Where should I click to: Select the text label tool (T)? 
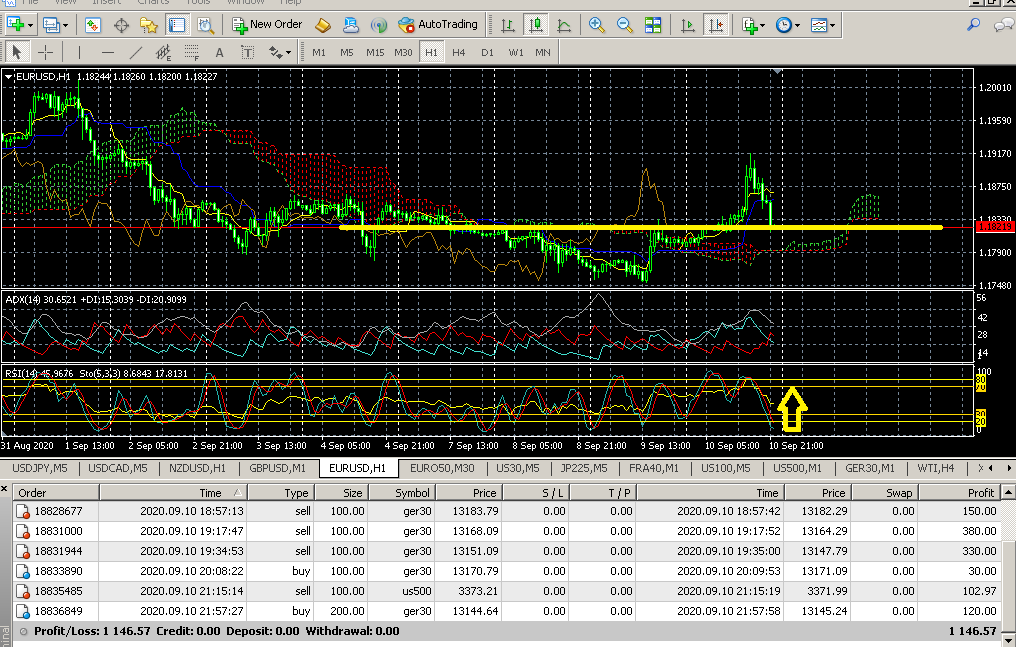[x=248, y=52]
